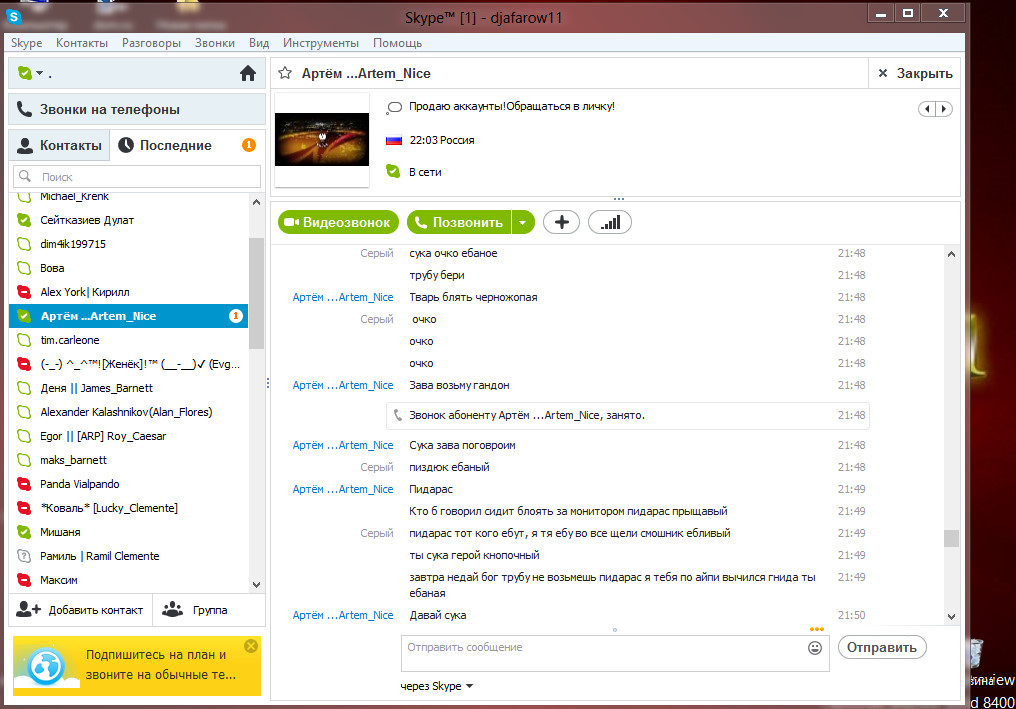Click the search magnifier icon
The image size is (1016, 709).
25,176
